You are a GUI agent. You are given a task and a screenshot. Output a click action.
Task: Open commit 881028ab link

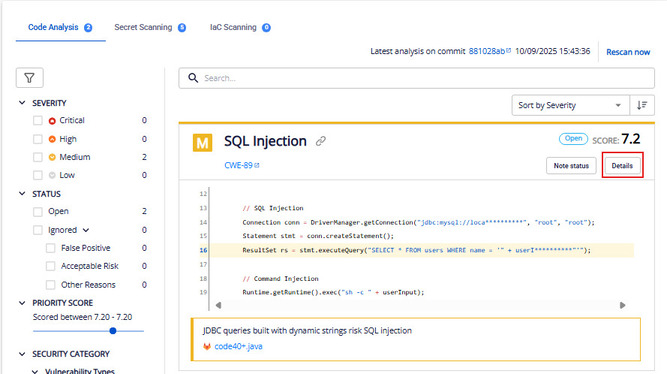[487, 51]
